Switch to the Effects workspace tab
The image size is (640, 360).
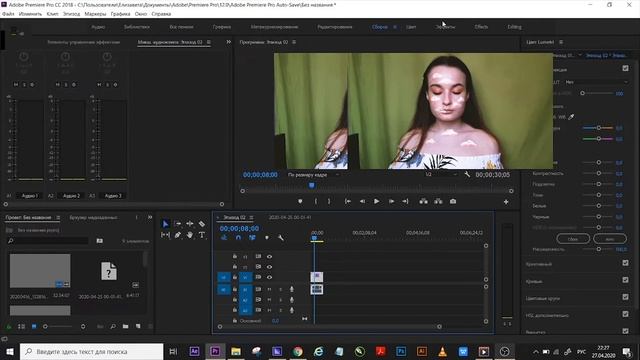click(481, 27)
